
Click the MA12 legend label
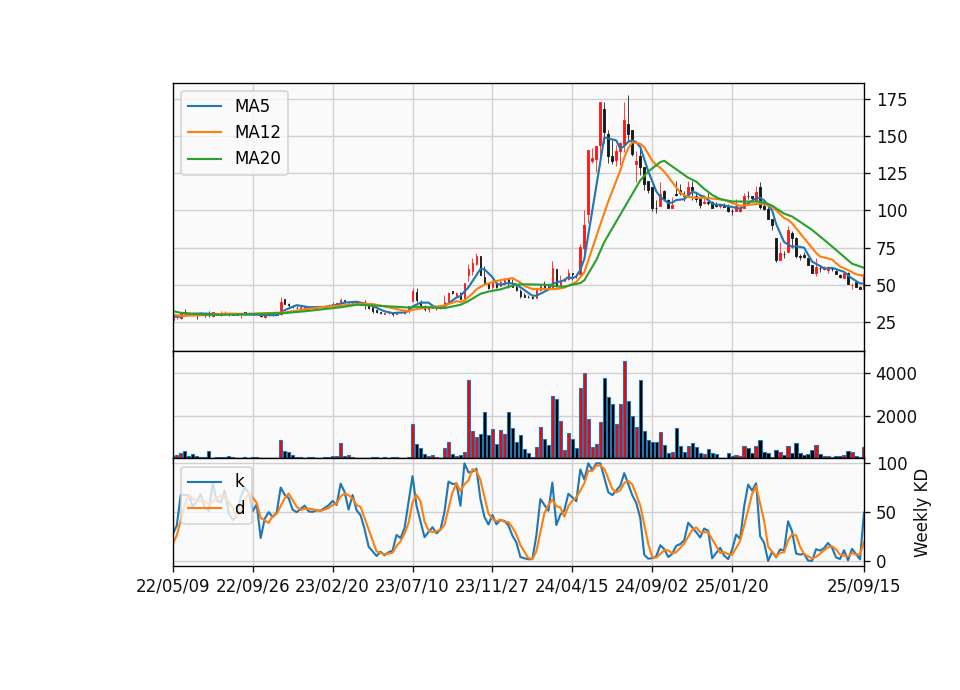pos(257,132)
